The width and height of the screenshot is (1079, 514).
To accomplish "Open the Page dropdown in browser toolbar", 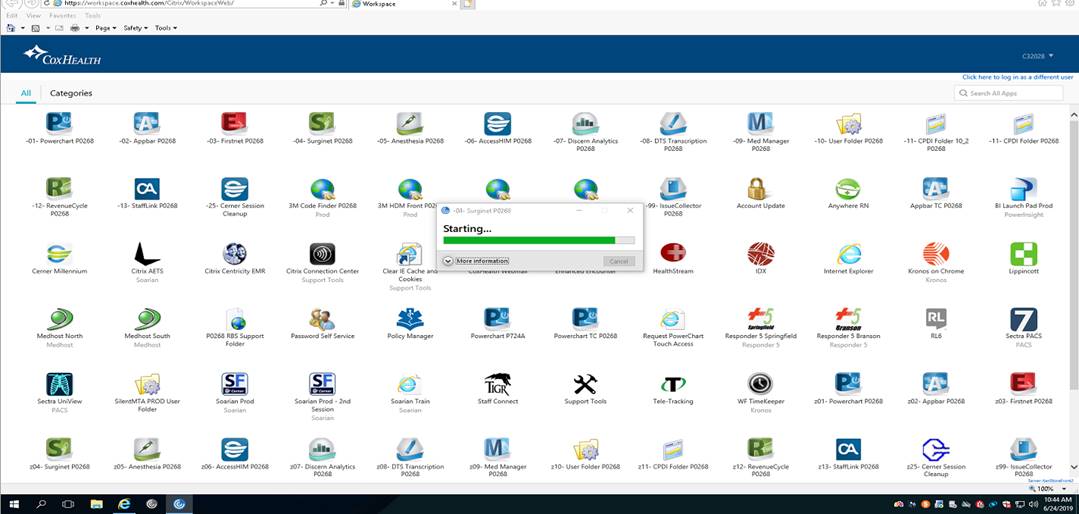I will click(106, 28).
